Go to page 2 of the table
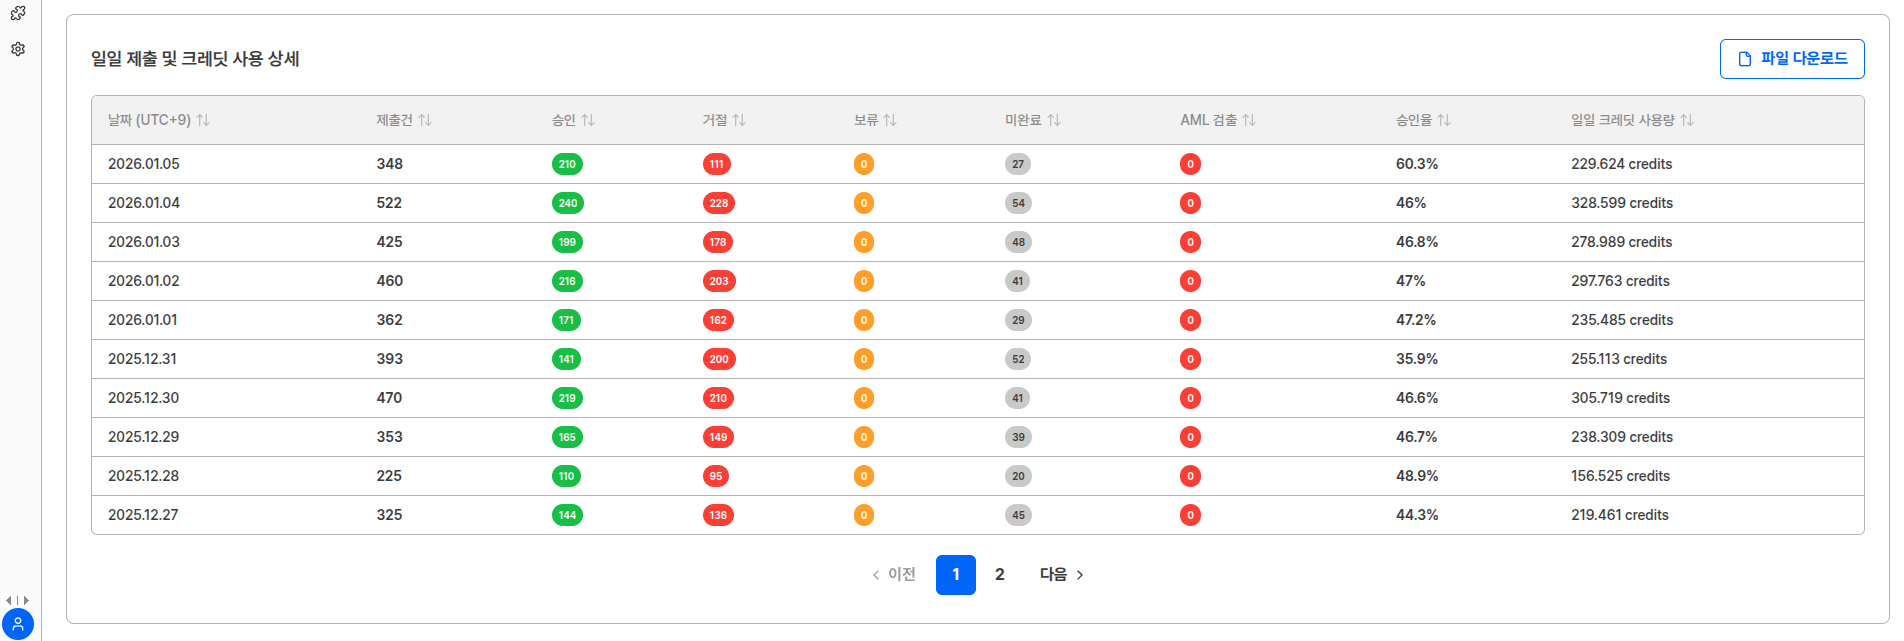Viewport: 1904px width, 641px height. click(x=1000, y=575)
